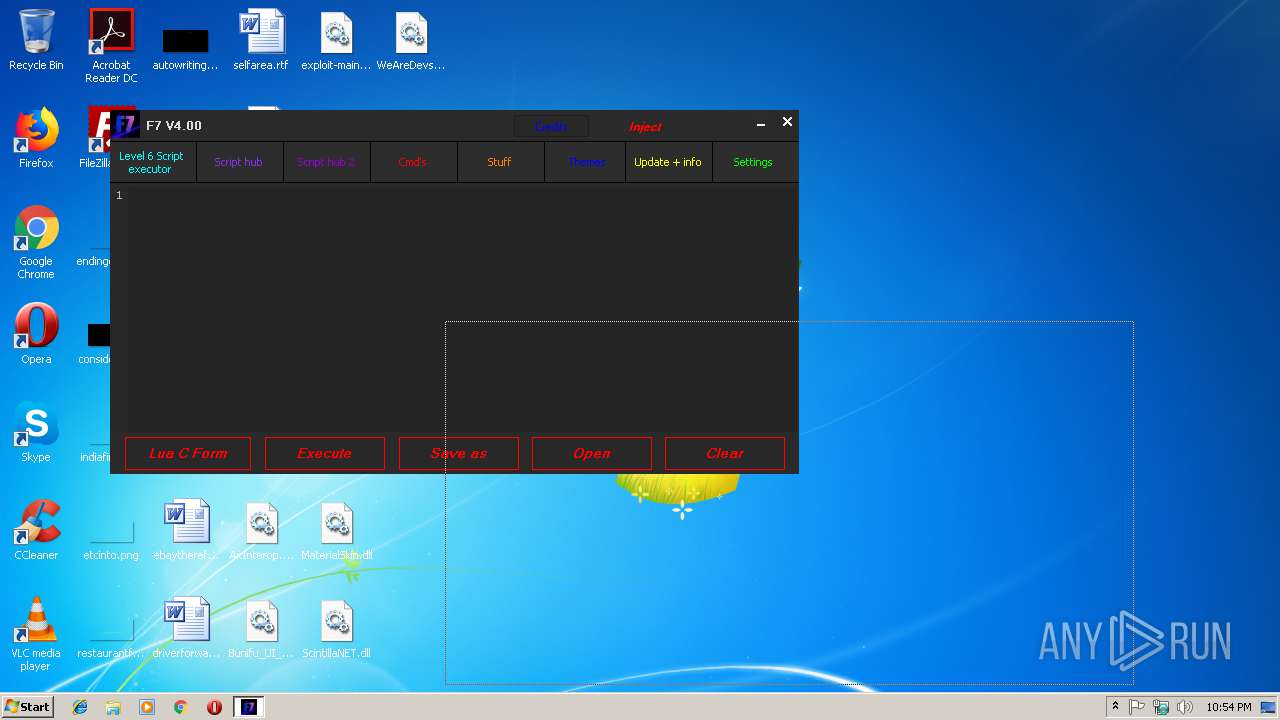Click the Credits button
Screen dimensions: 1280x720
coord(551,126)
